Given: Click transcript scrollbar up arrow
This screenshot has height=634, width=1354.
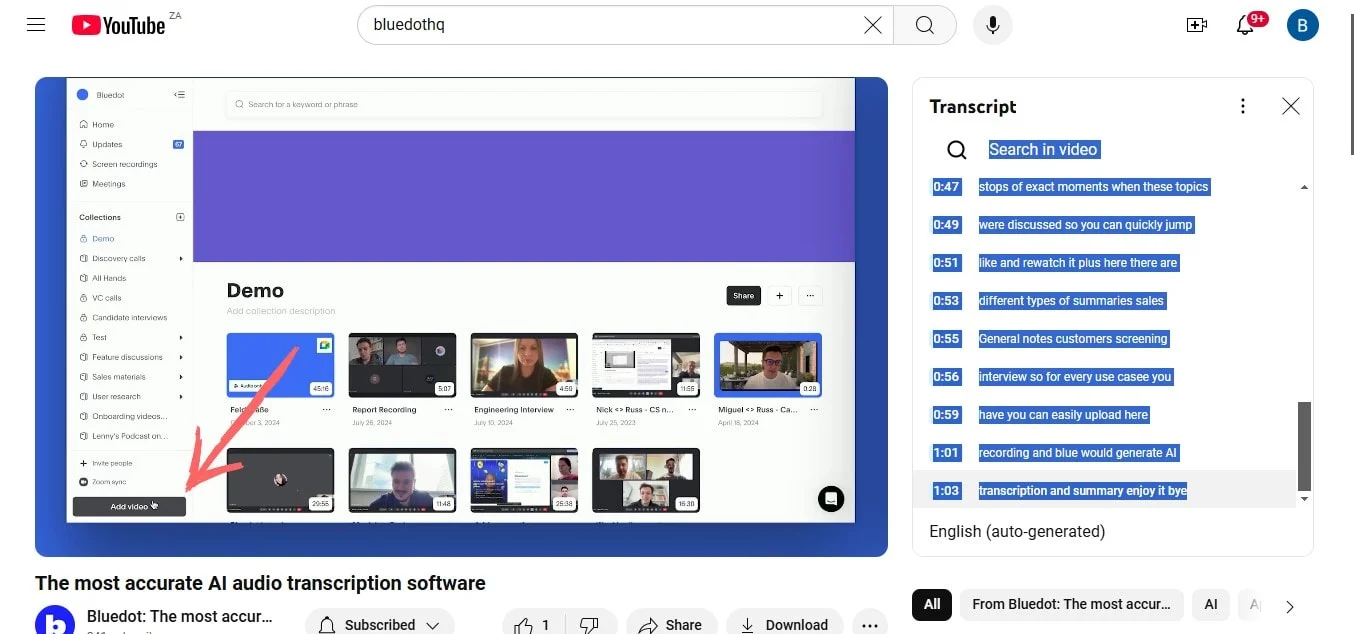Looking at the screenshot, I should [1304, 187].
